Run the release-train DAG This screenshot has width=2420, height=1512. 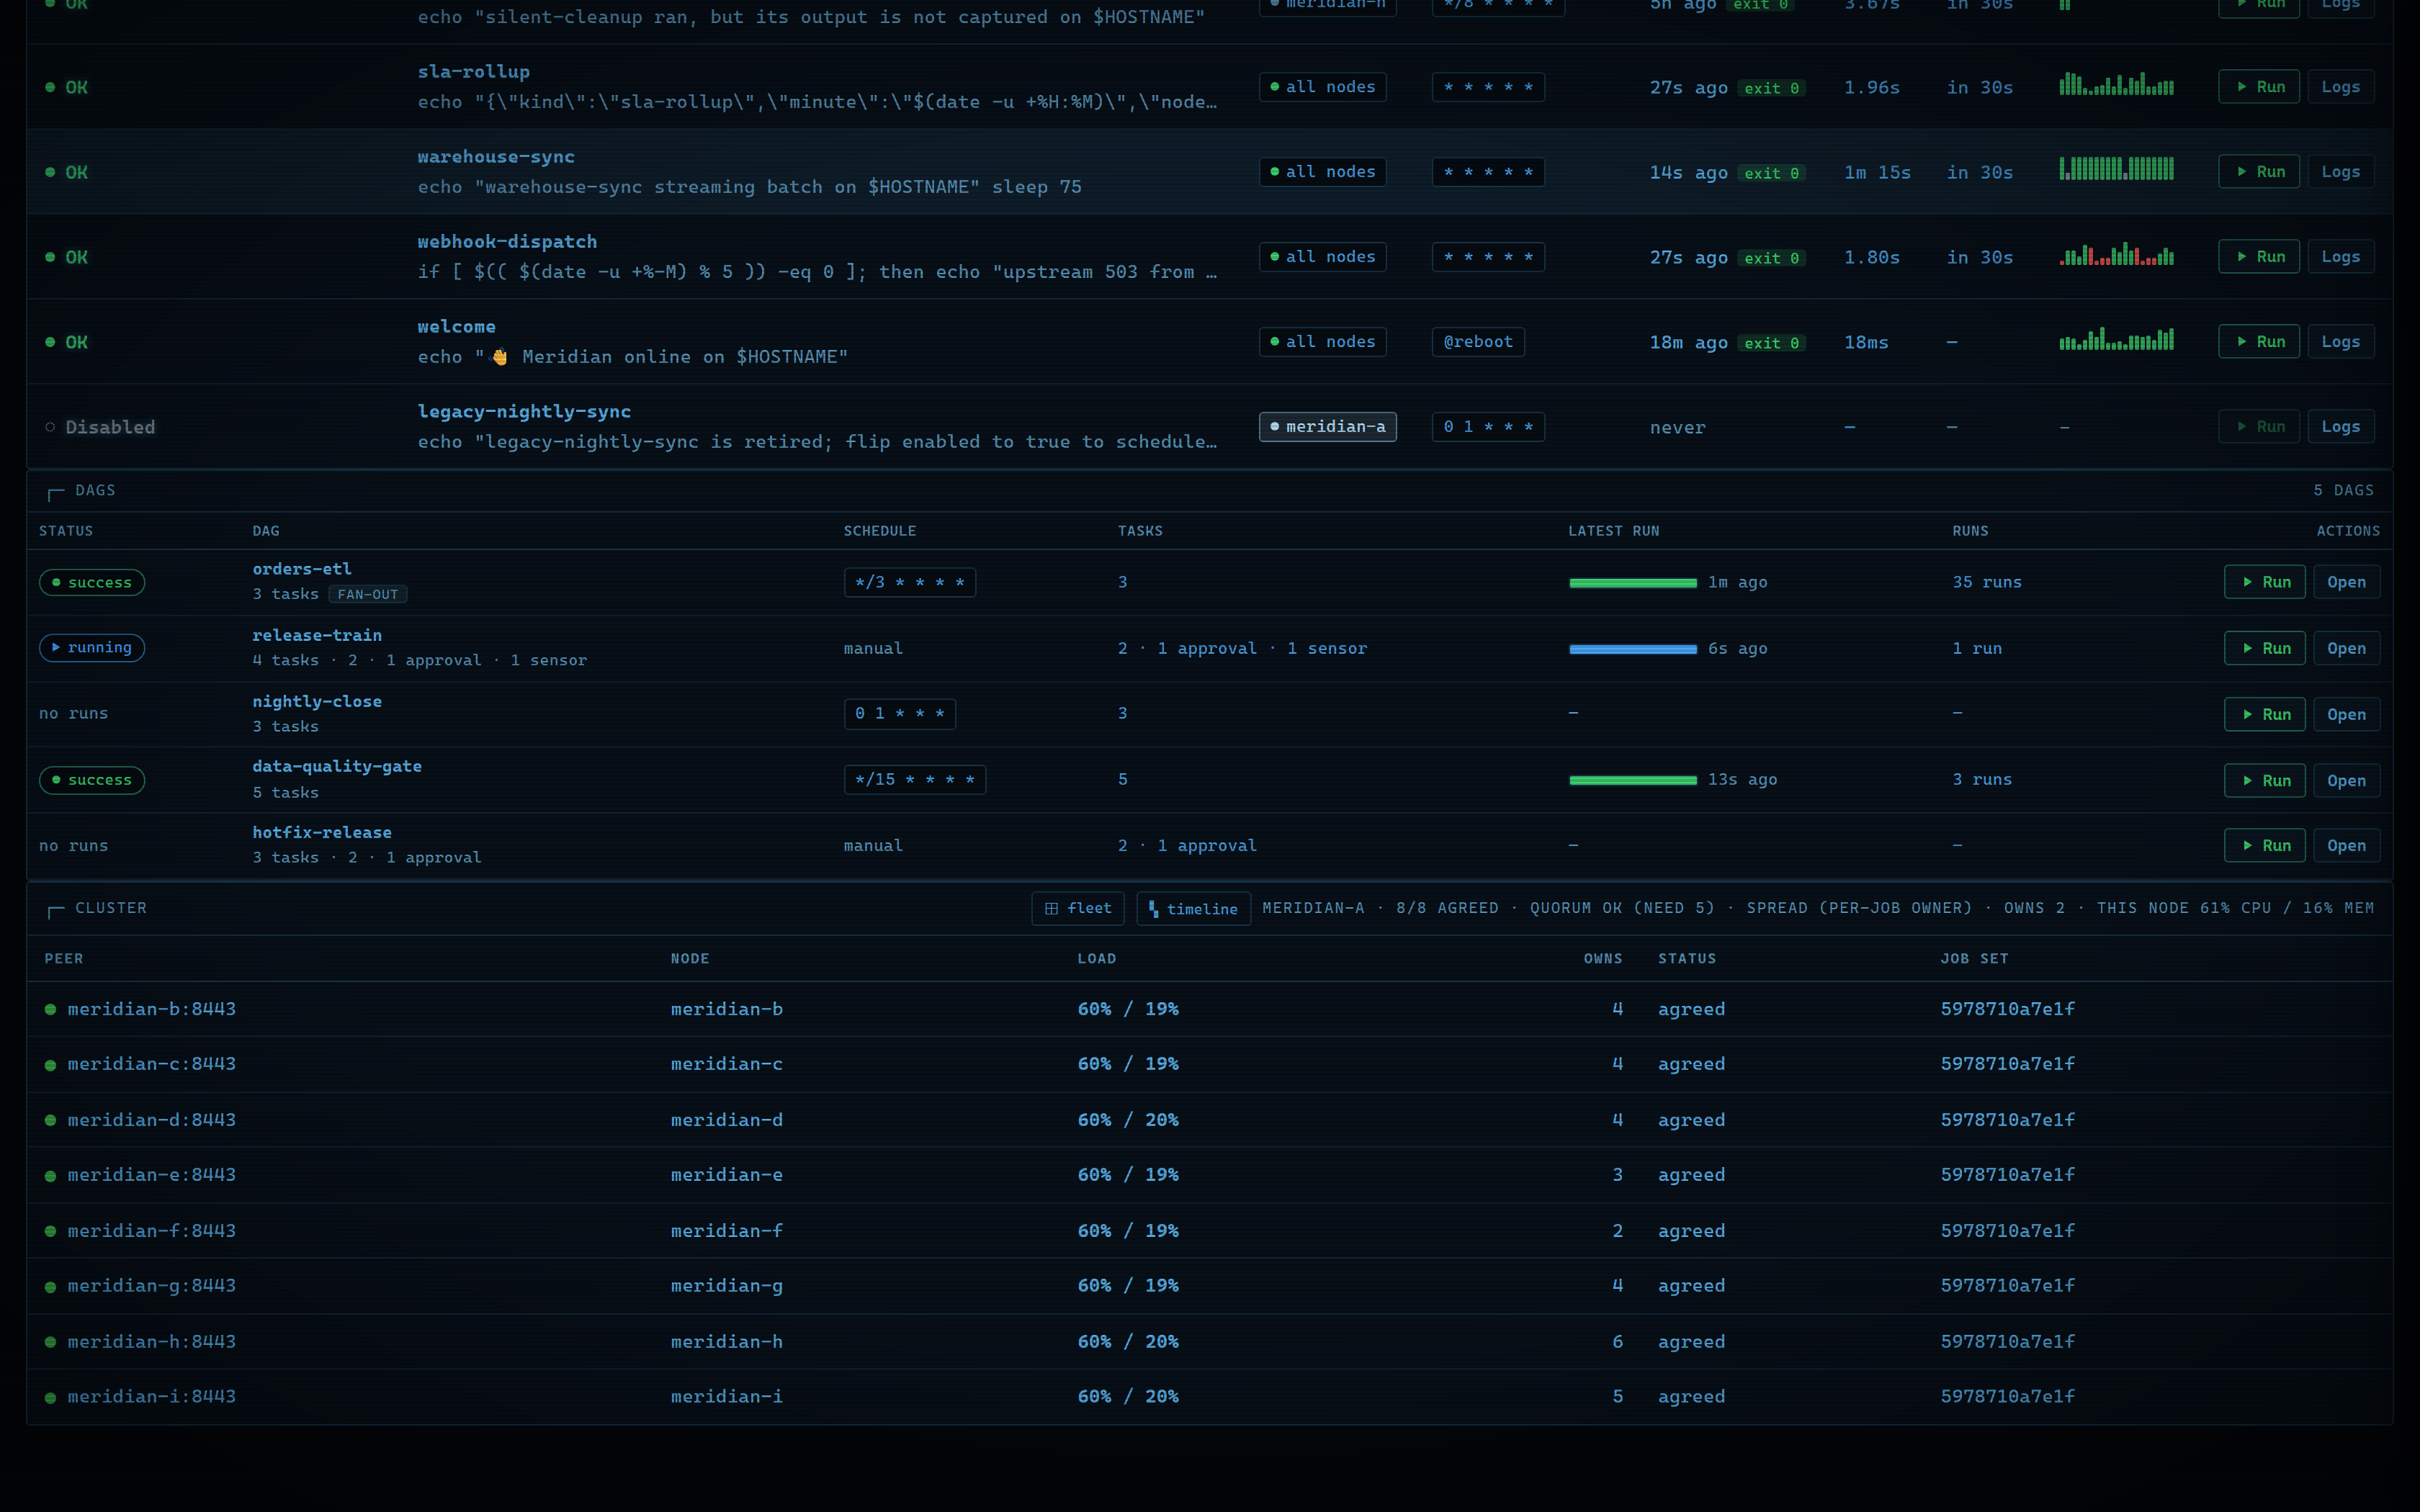point(2264,648)
